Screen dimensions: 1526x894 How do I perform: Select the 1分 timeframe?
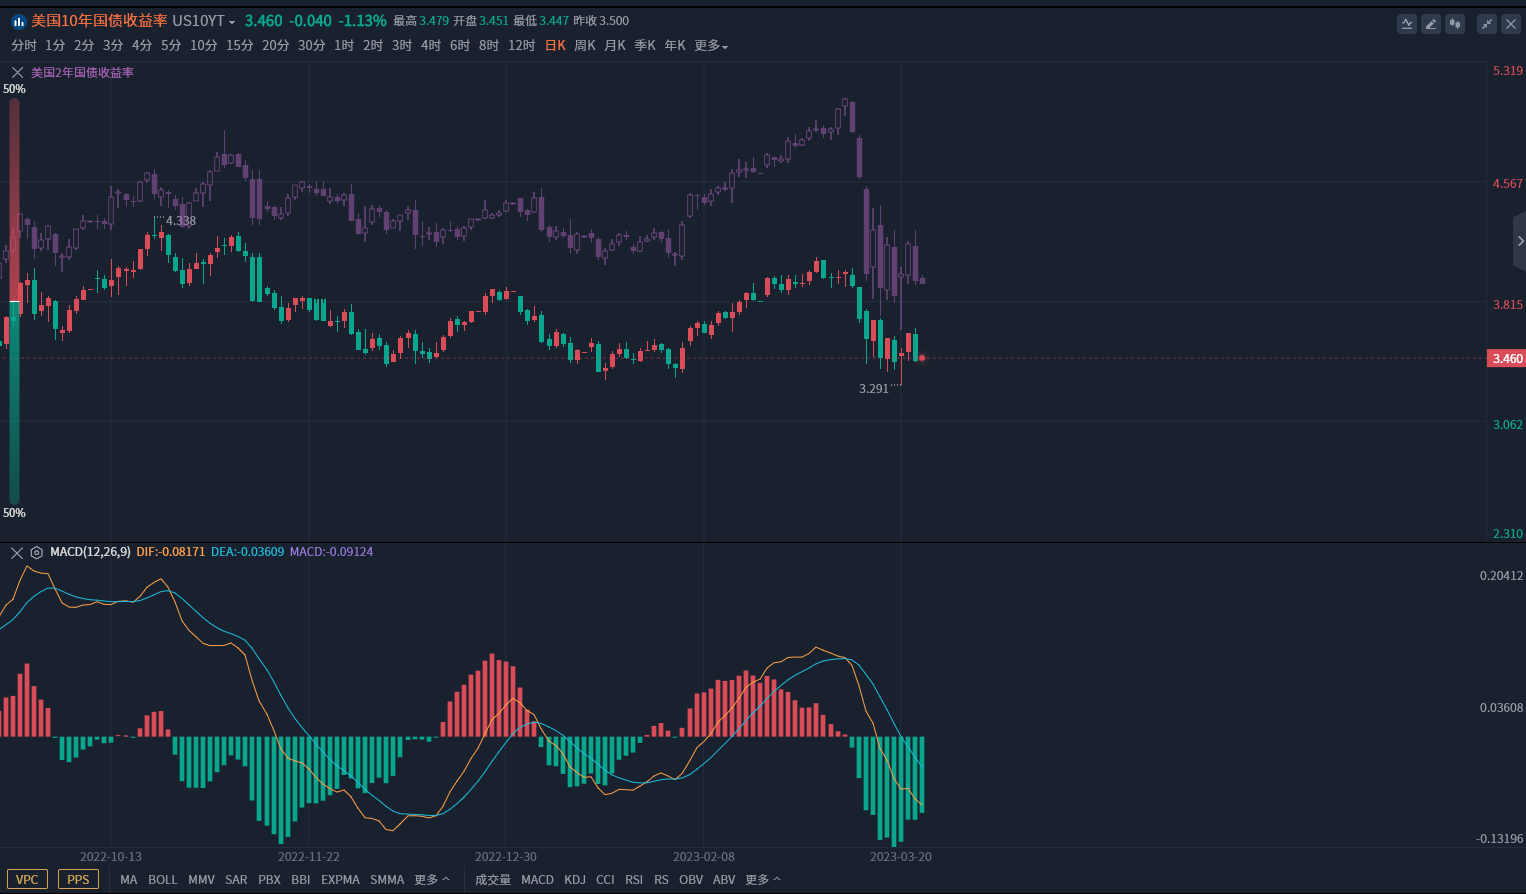click(55, 46)
